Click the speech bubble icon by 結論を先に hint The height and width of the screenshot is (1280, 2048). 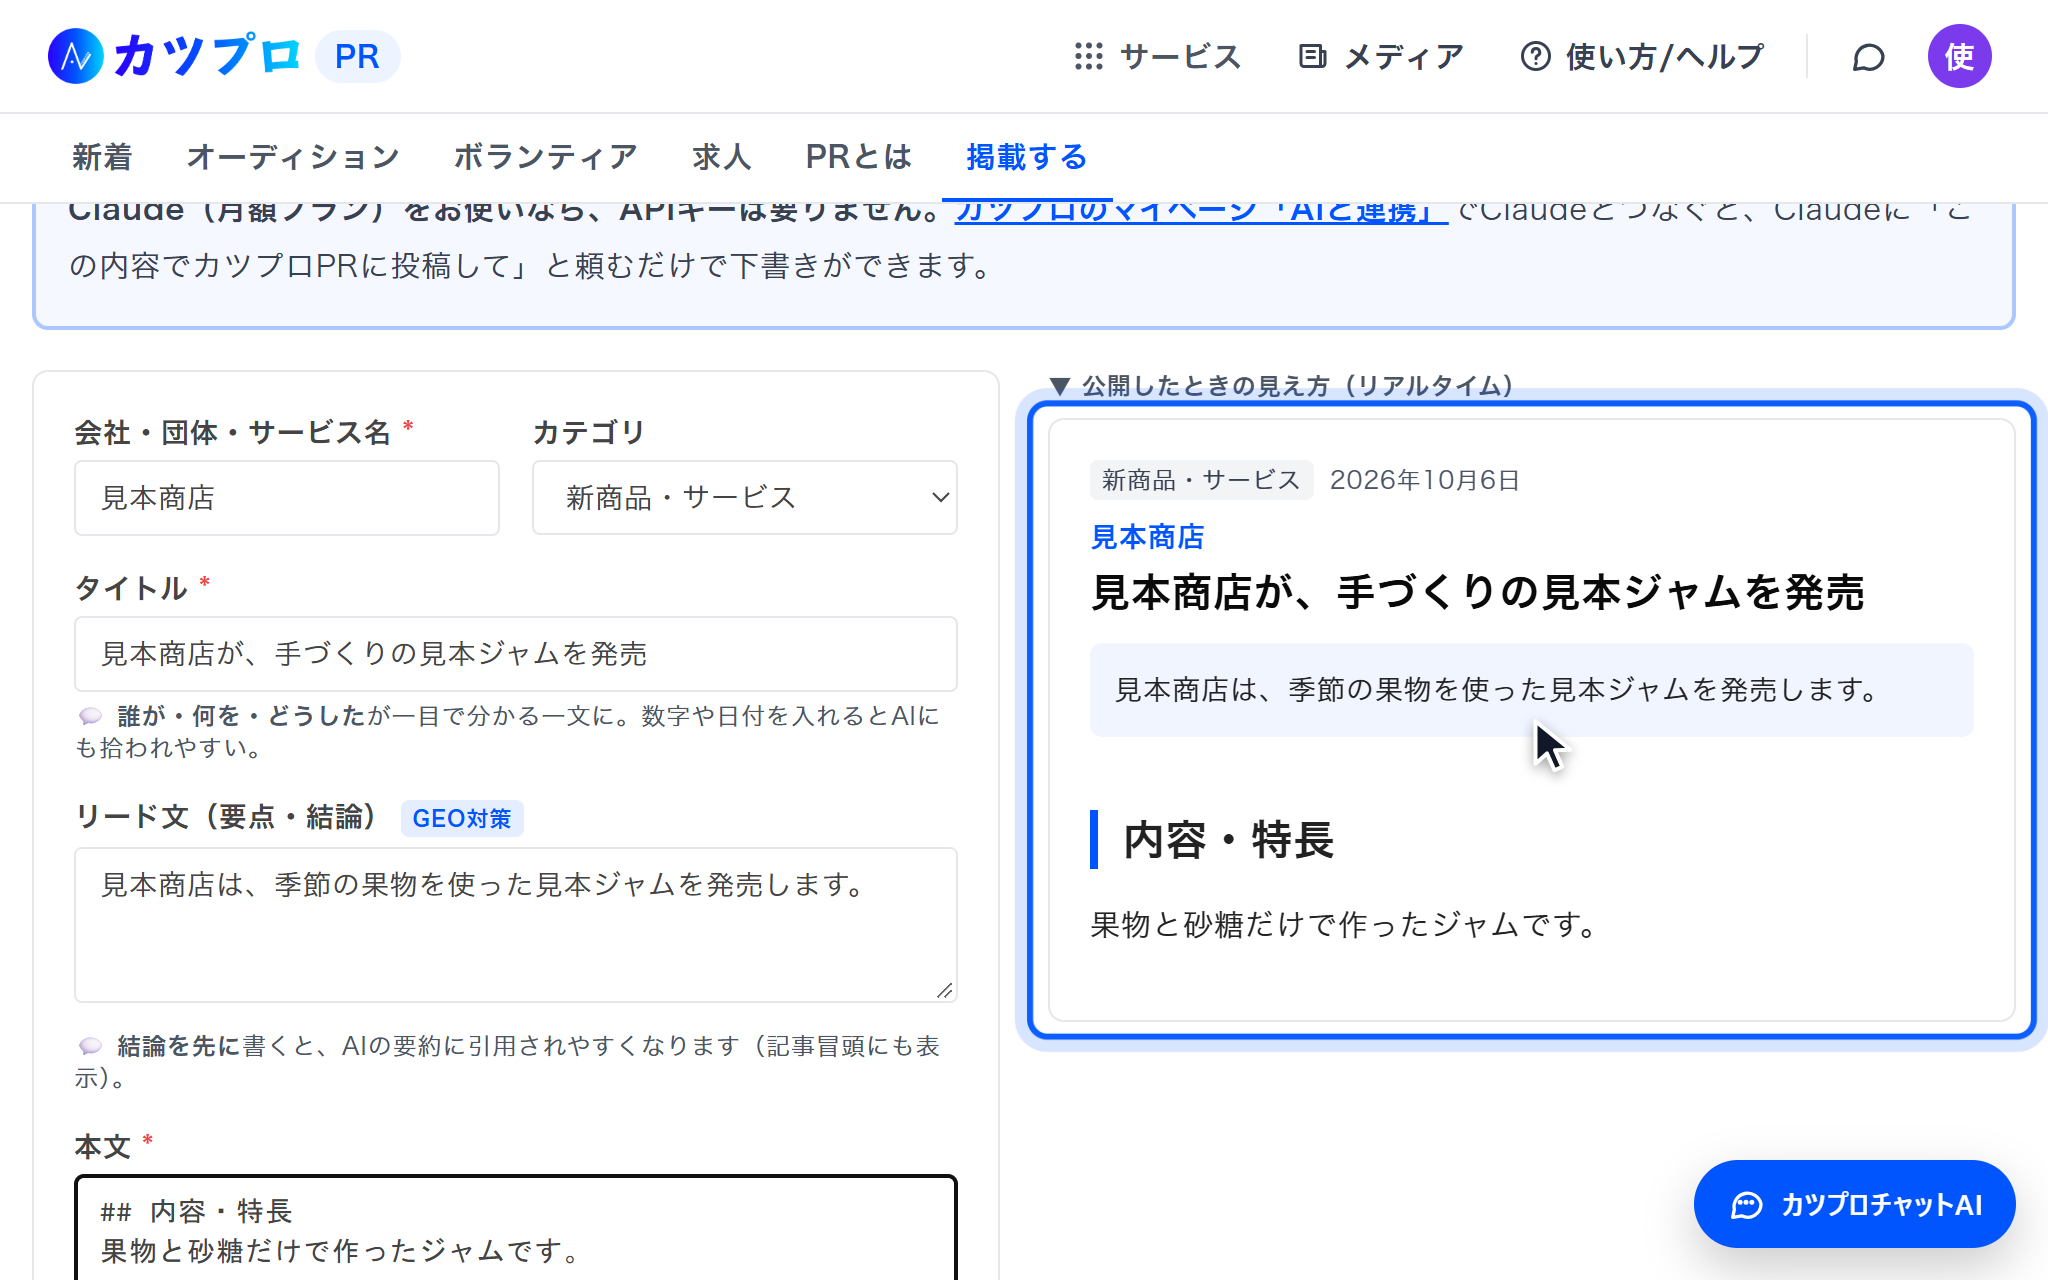pyautogui.click(x=91, y=1046)
